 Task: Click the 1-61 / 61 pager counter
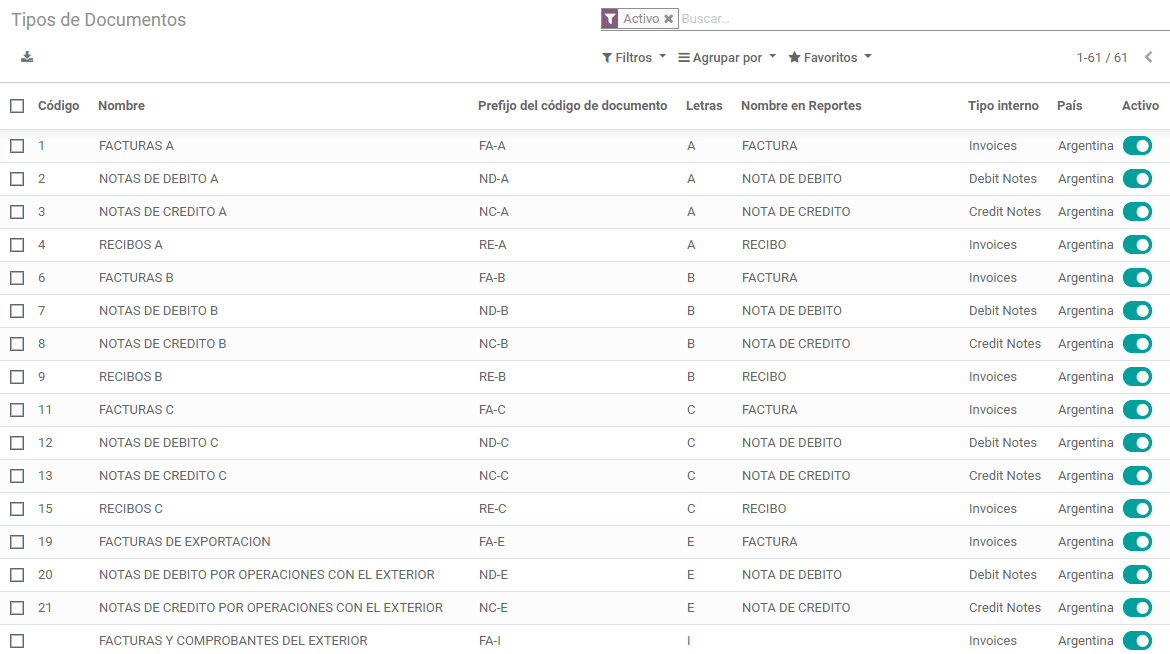pos(1101,58)
